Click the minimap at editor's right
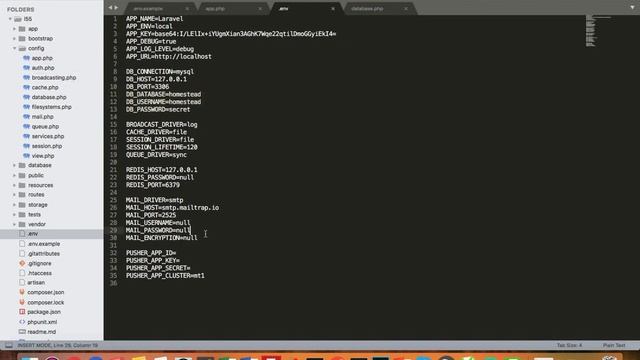Image resolution: width=640 pixels, height=360 pixels. 598,31
